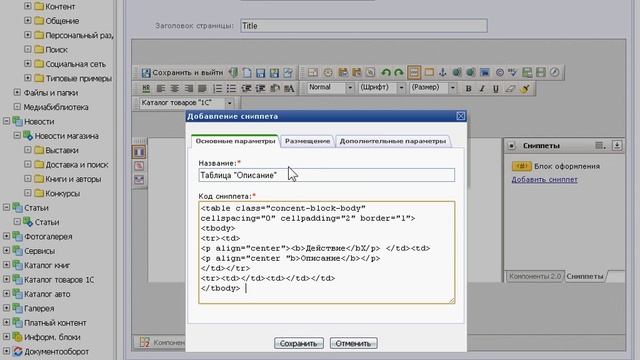Collapse the top-level Статьи tree node
The image size is (640, 360).
coord(6,207)
